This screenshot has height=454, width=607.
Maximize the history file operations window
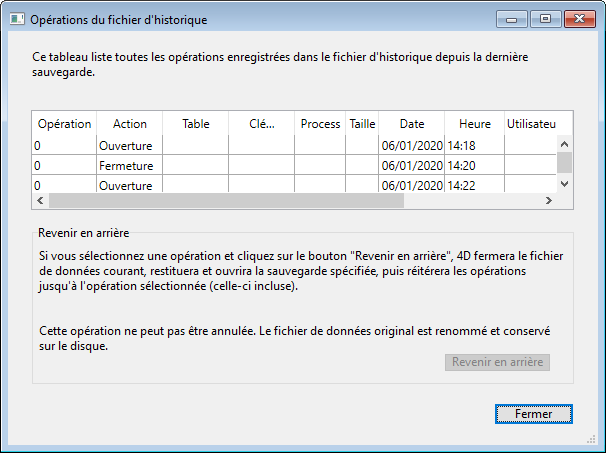click(545, 19)
